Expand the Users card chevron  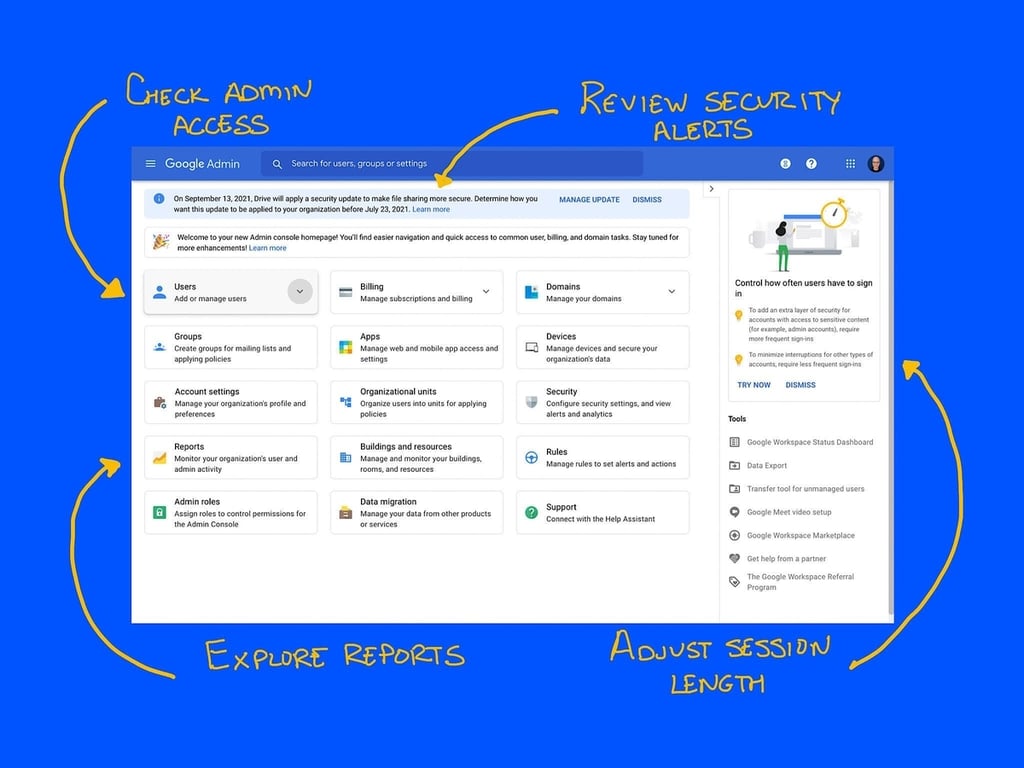point(300,292)
